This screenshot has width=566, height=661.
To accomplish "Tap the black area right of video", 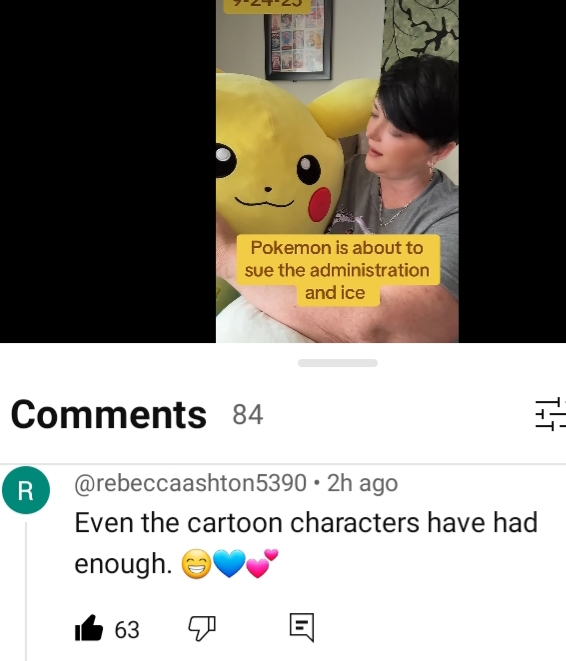I will 512,171.
